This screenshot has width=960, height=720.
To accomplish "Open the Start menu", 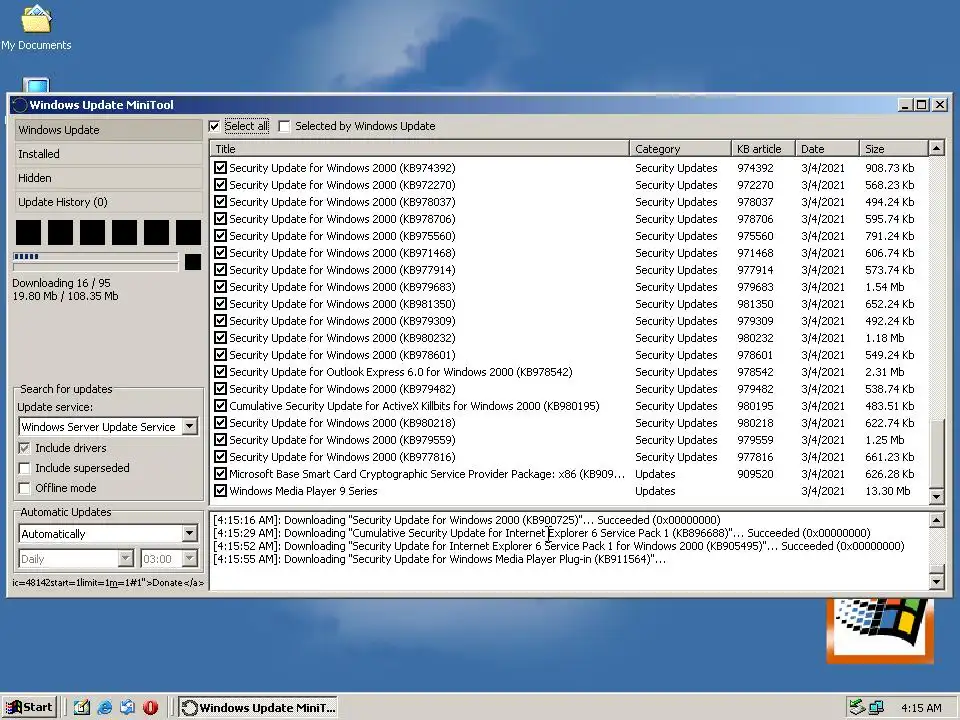I will point(29,707).
